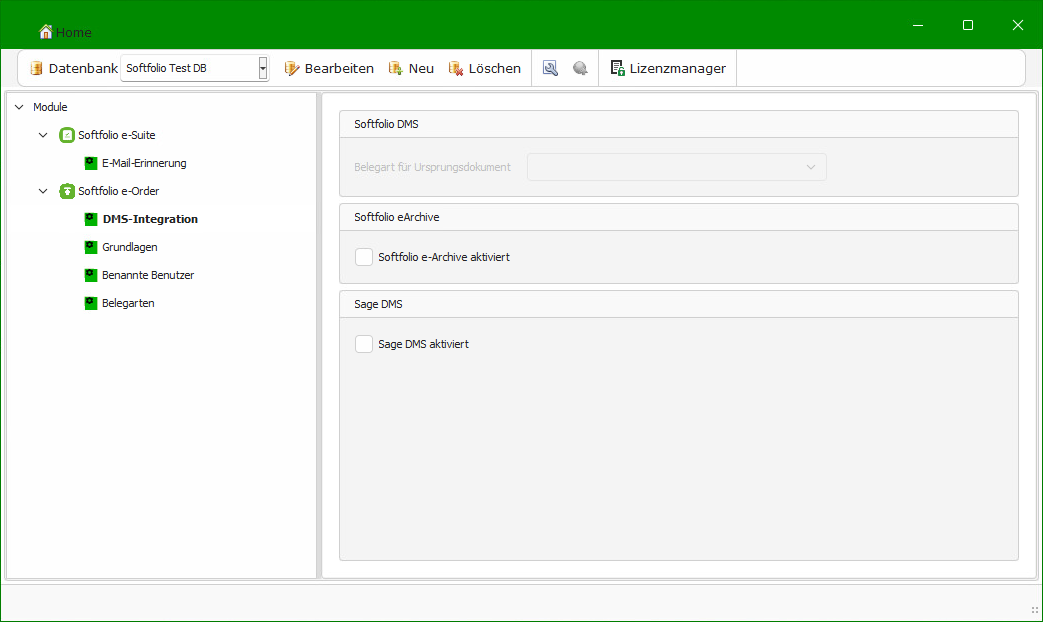
Task: Select Grundlagen tree entry
Action: click(x=130, y=247)
